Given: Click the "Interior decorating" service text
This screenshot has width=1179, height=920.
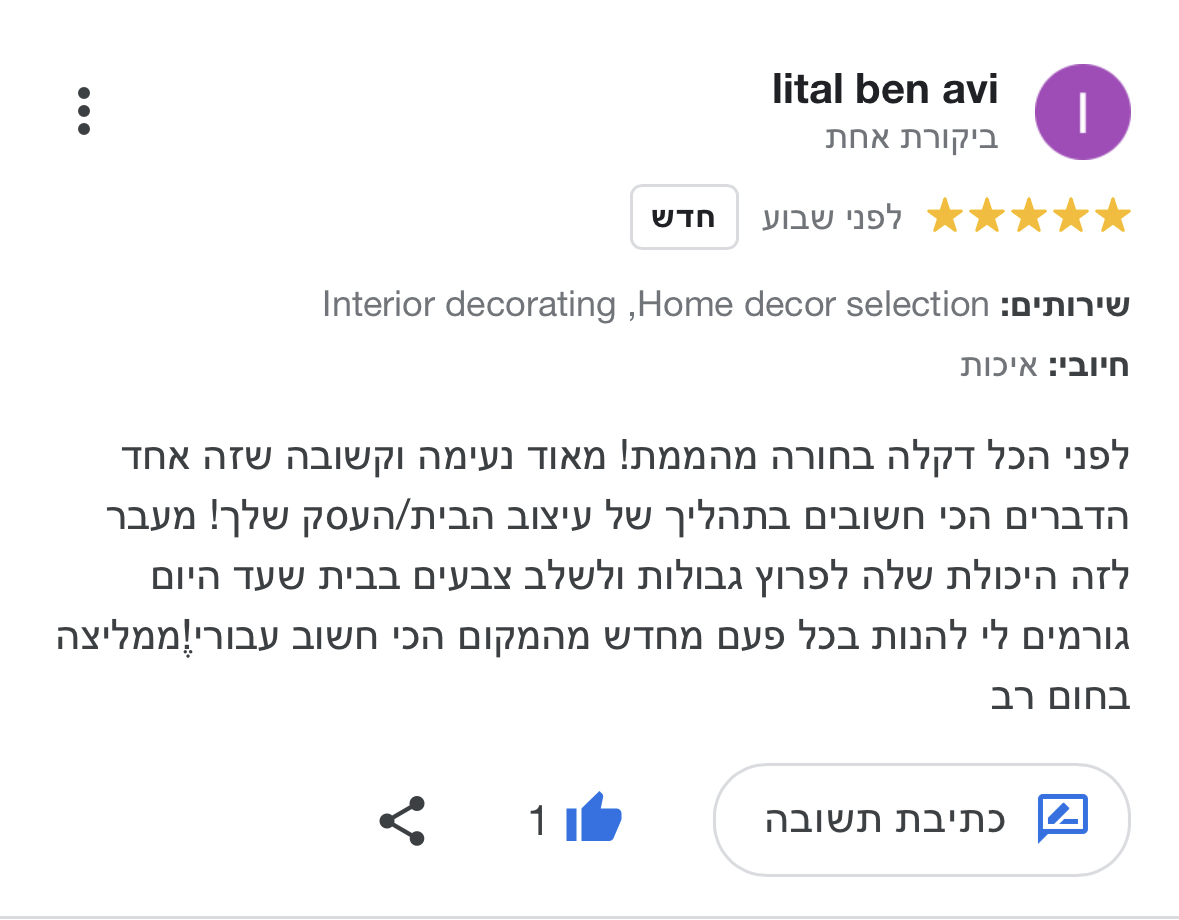Looking at the screenshot, I should [468, 304].
